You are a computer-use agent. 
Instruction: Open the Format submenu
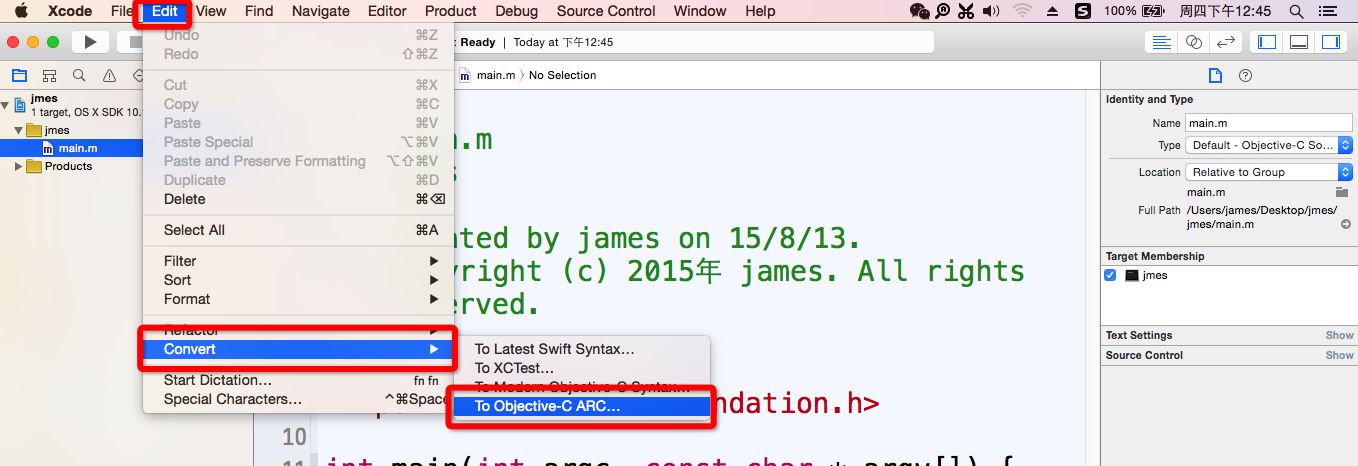click(x=297, y=299)
